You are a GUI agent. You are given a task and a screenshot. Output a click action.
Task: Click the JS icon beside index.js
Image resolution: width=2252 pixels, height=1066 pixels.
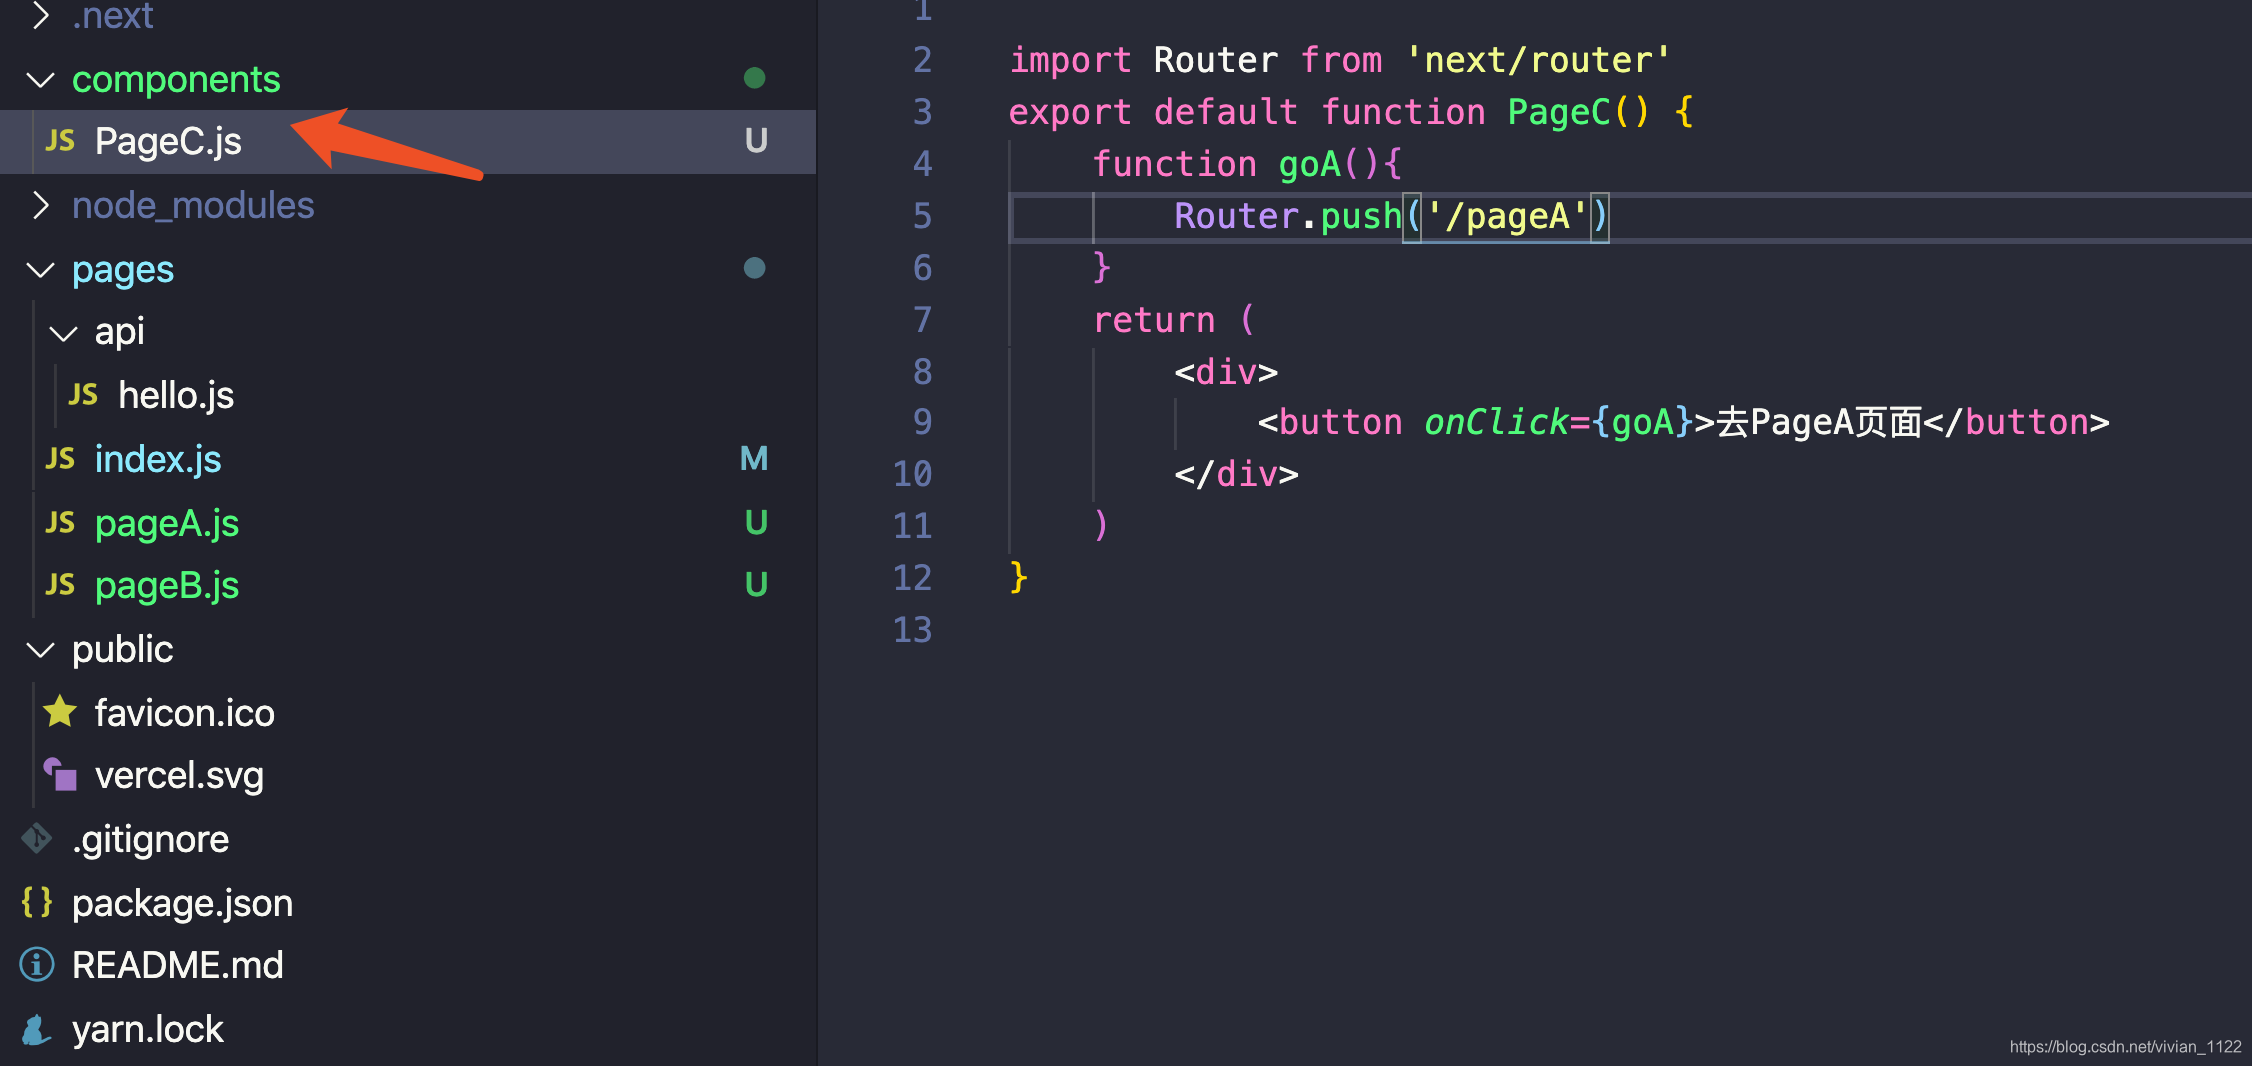60,459
